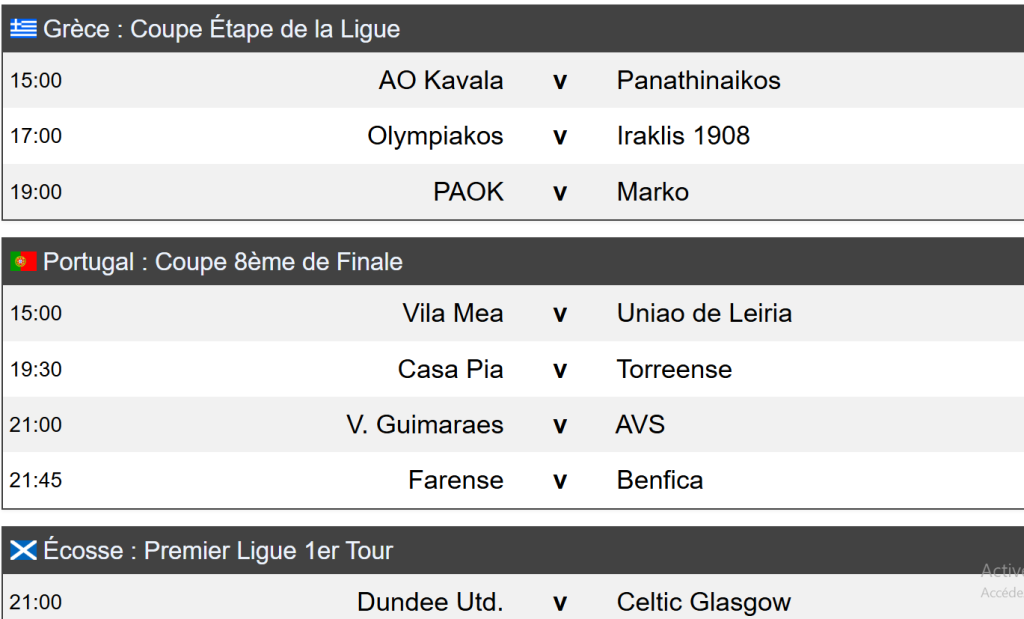The width and height of the screenshot is (1024, 619).
Task: Click V. Guimaraes team name
Action: click(425, 425)
